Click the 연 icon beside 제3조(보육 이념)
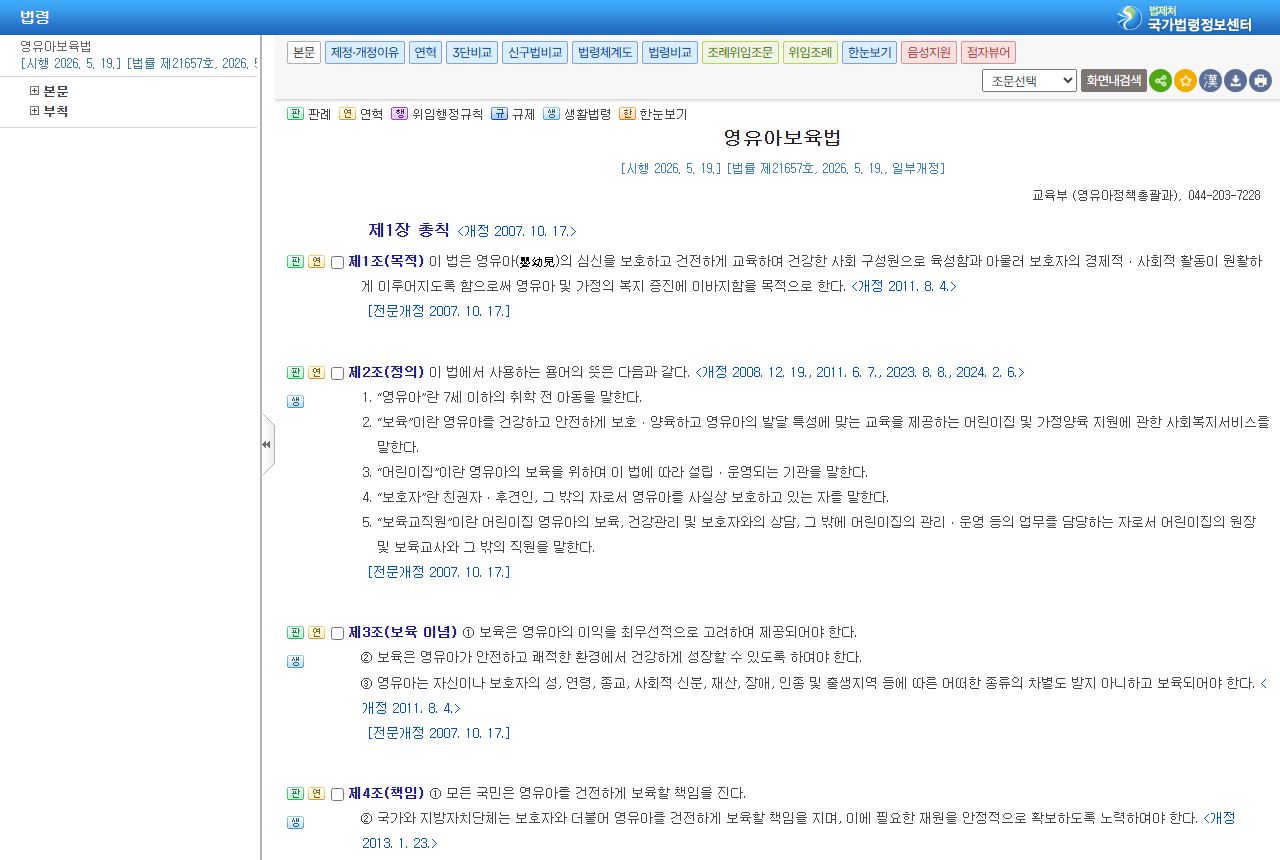This screenshot has height=860, width=1280. click(x=316, y=633)
